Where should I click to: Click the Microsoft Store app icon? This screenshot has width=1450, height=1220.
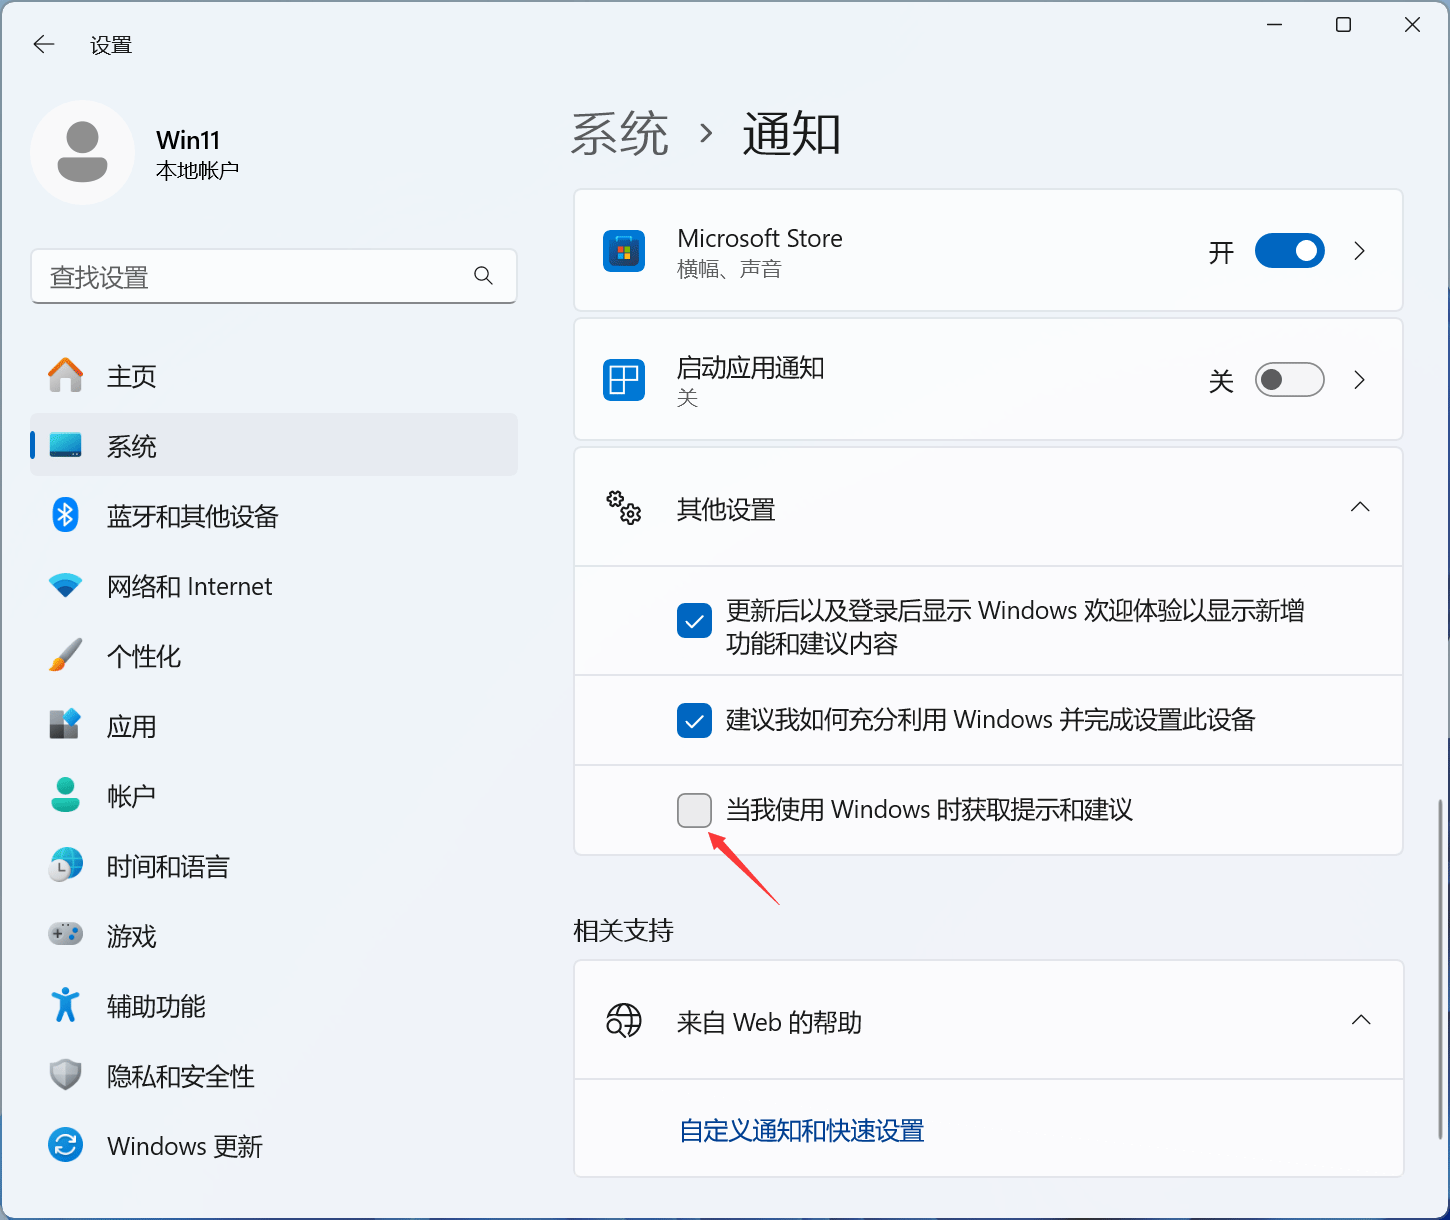(624, 251)
